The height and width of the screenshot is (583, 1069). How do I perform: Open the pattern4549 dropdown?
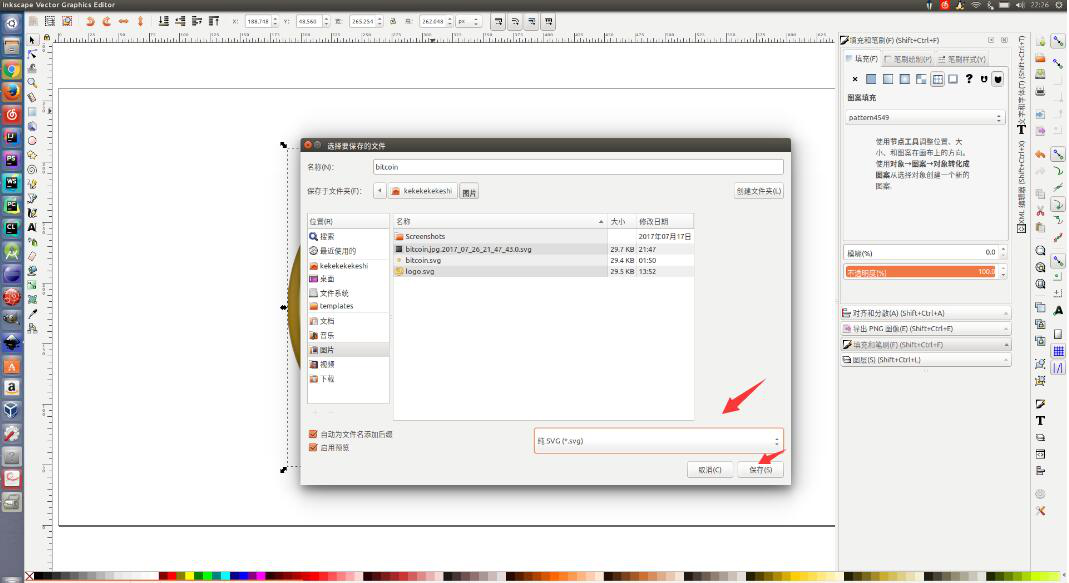(x=924, y=118)
